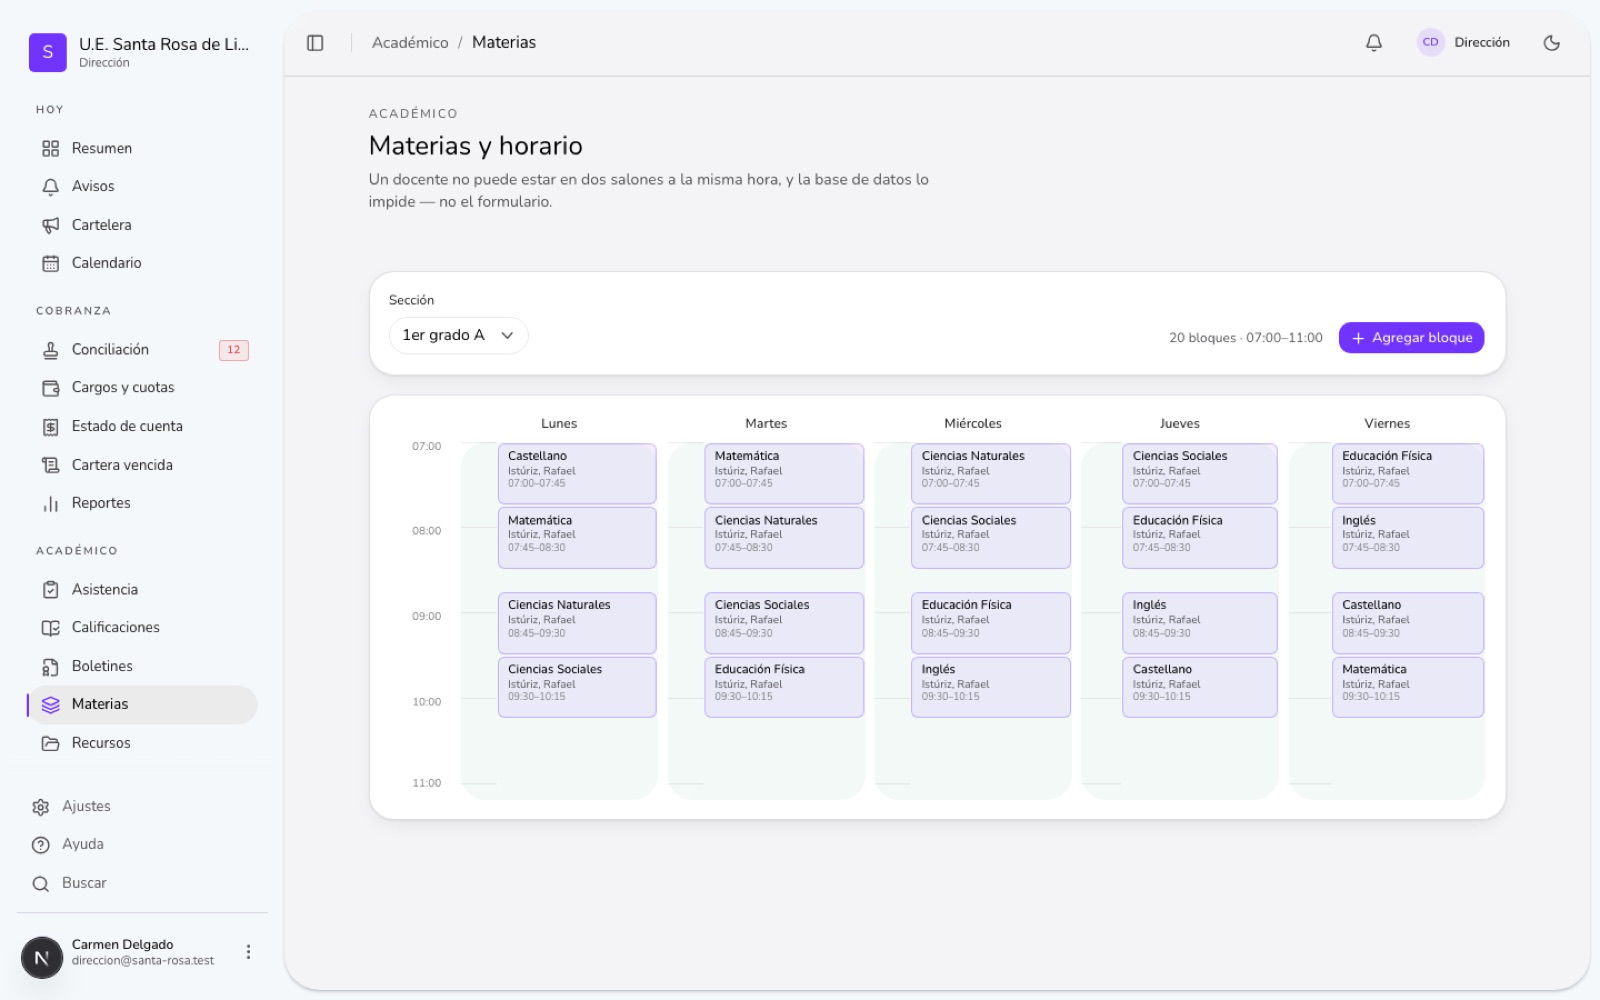1600x1000 pixels.
Task: Open Martes Educación Física 09:30–10:15 block
Action: pyautogui.click(x=784, y=687)
